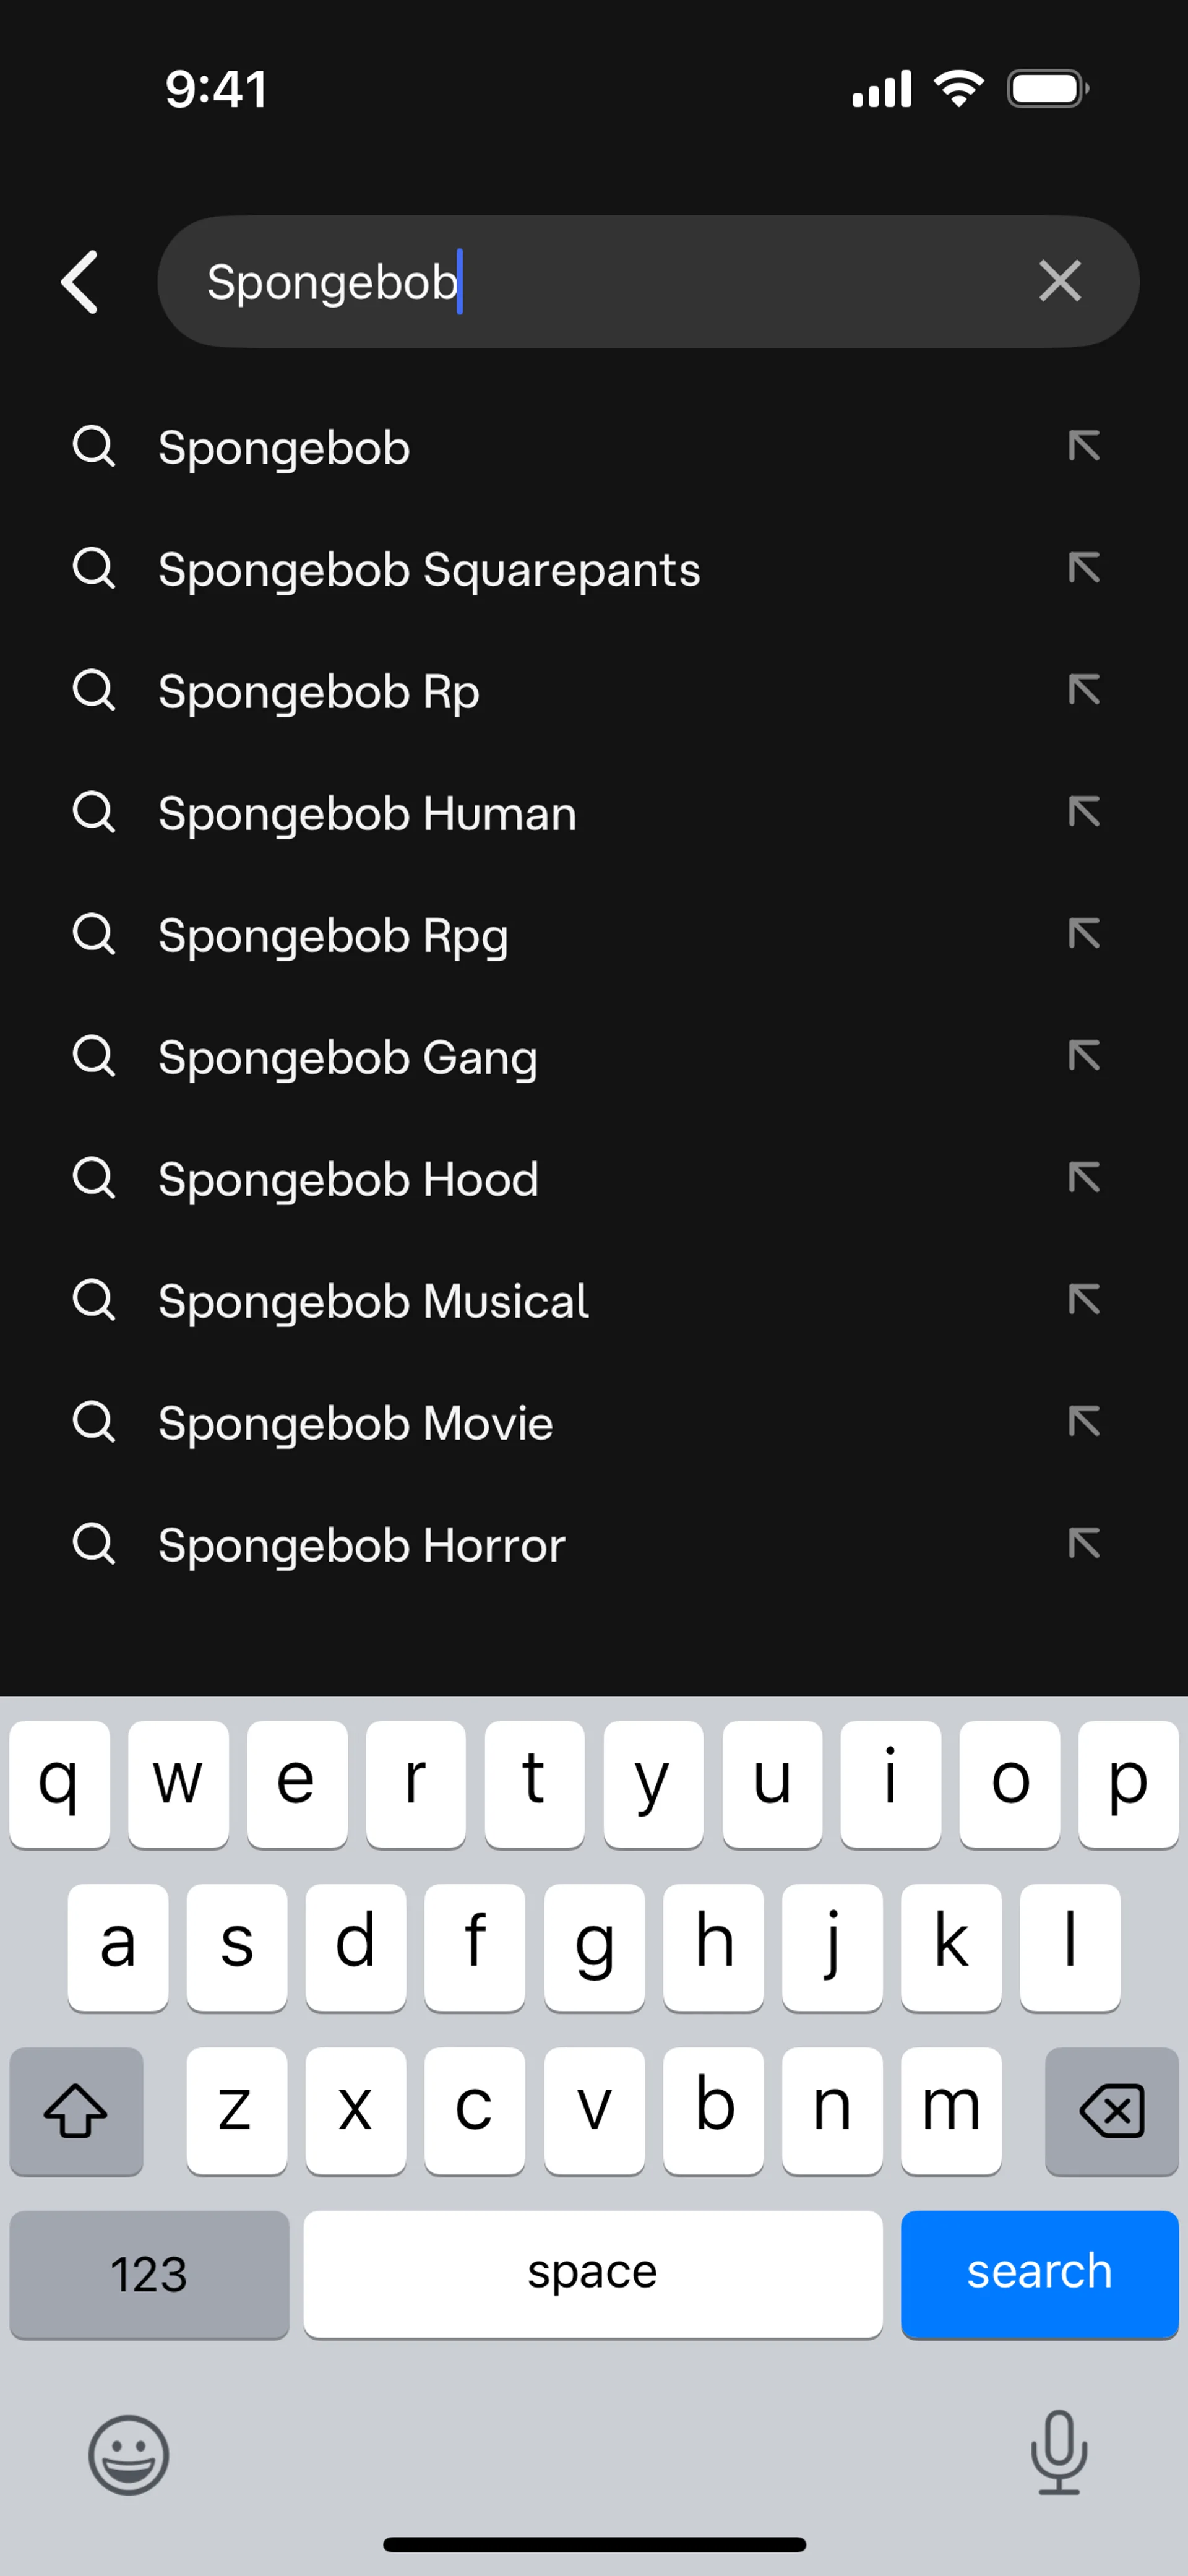Tap arrow icon next to Spongebob Rp
Image resolution: width=1188 pixels, height=2576 pixels.
(1083, 691)
